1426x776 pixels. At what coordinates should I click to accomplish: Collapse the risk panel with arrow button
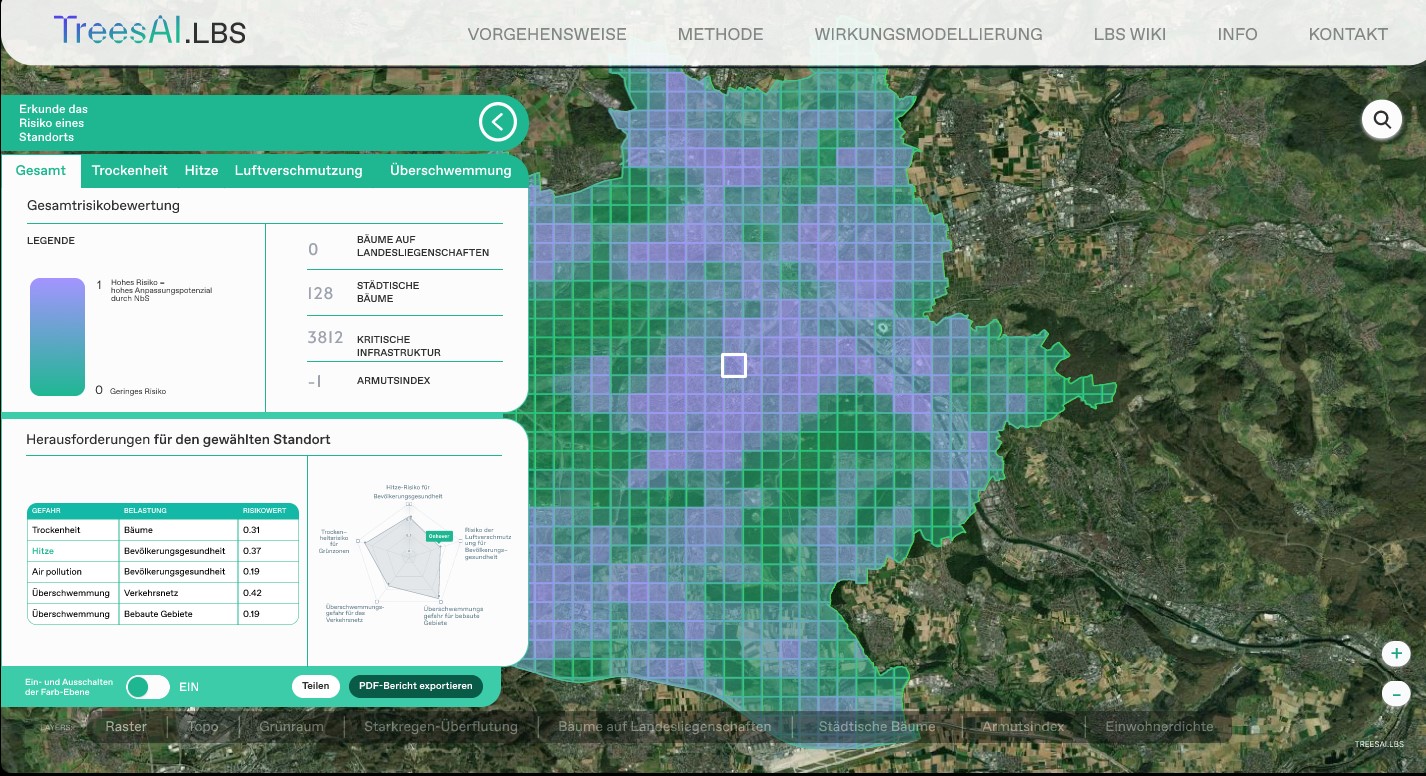coord(497,123)
